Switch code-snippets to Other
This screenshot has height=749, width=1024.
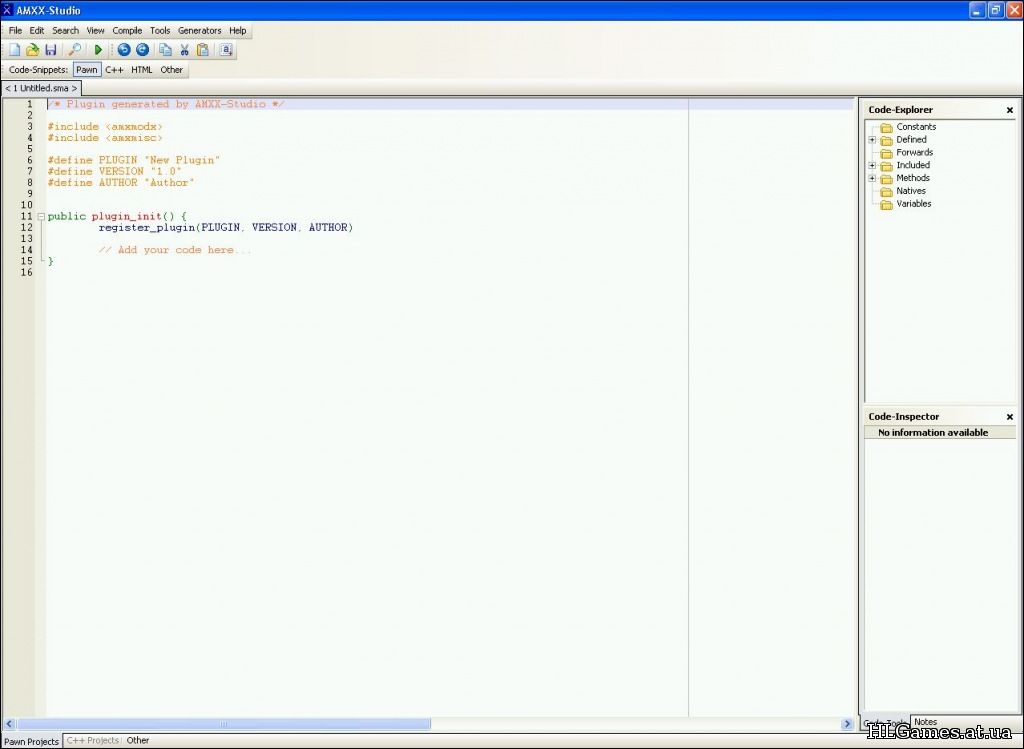(x=172, y=69)
